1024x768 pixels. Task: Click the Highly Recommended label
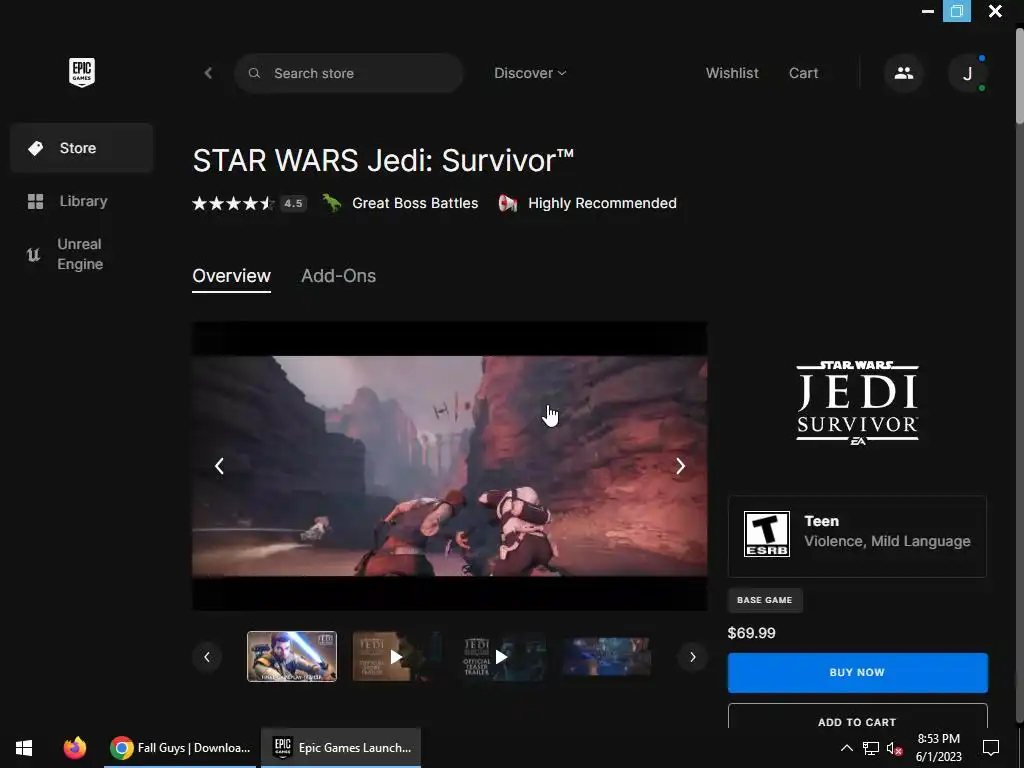coord(602,203)
